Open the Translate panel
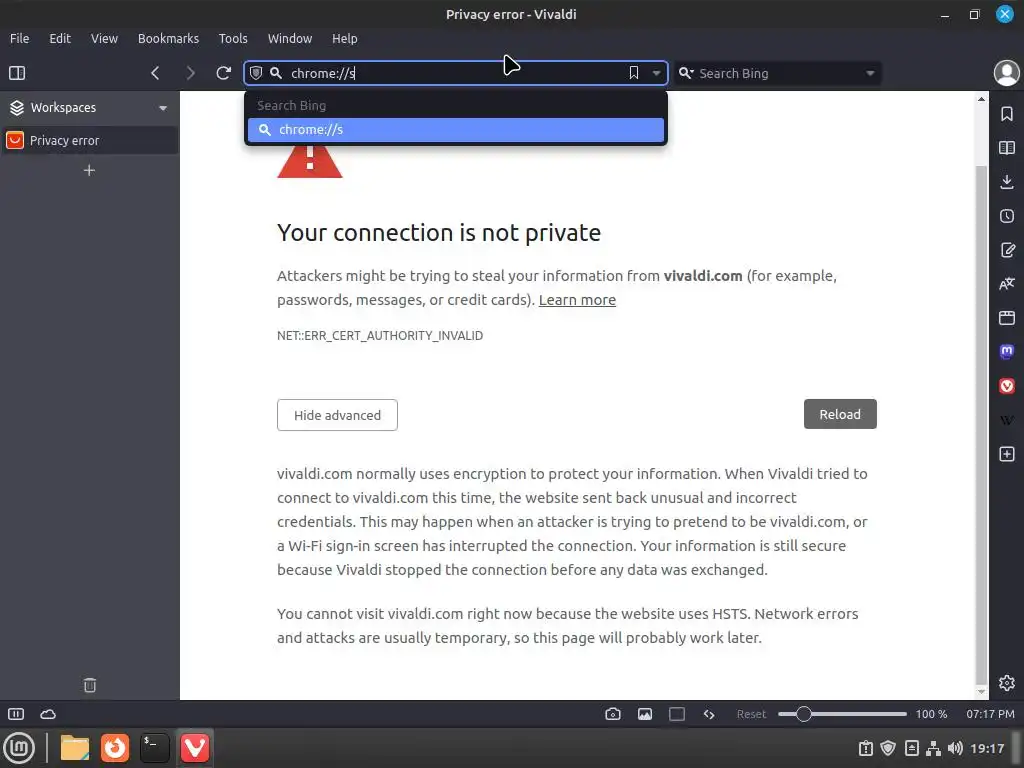This screenshot has height=768, width=1024. coord(1006,284)
